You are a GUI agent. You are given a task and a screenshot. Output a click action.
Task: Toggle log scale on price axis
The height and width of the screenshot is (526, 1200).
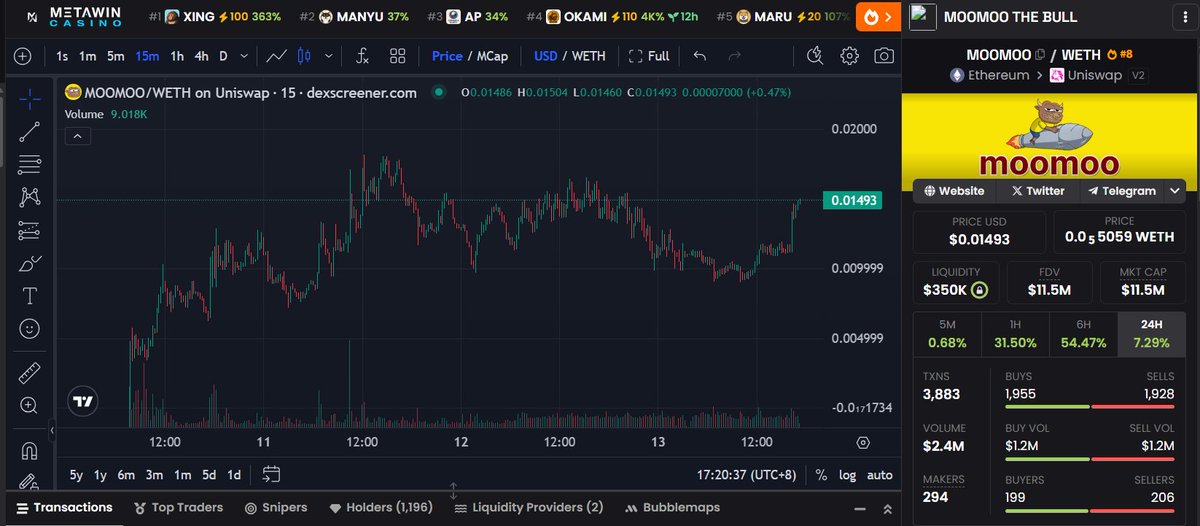pyautogui.click(x=847, y=475)
